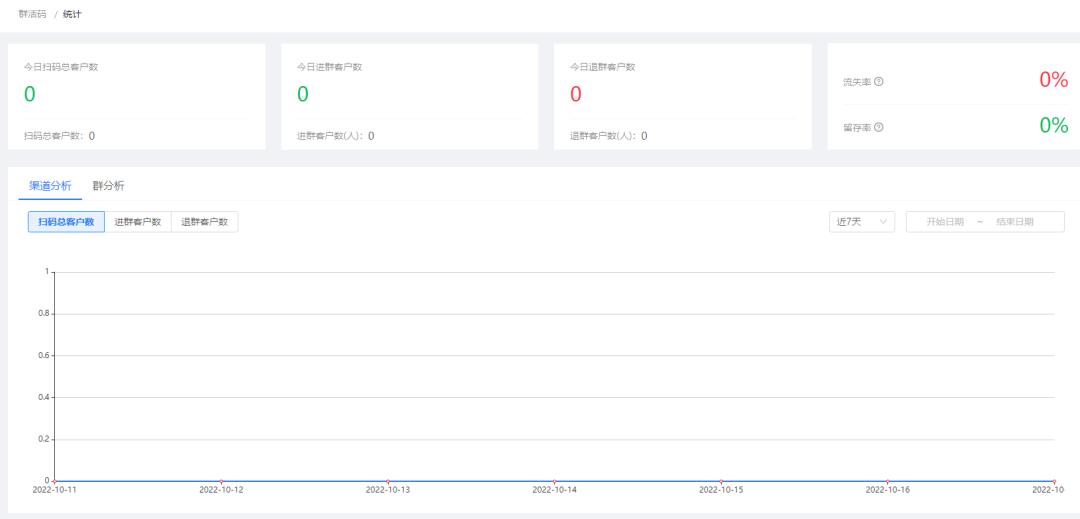Click the 今日扫码总客户数 statistics card
This screenshot has height=519, width=1080.
coord(137,97)
